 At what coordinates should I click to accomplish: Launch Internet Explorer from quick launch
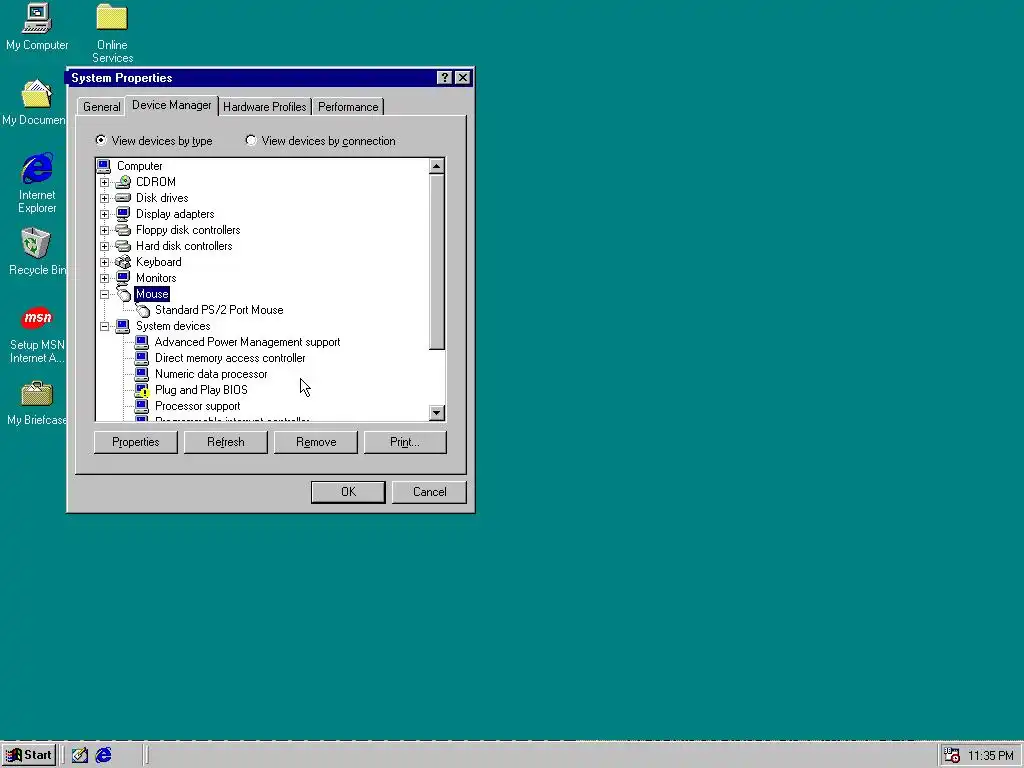point(103,755)
